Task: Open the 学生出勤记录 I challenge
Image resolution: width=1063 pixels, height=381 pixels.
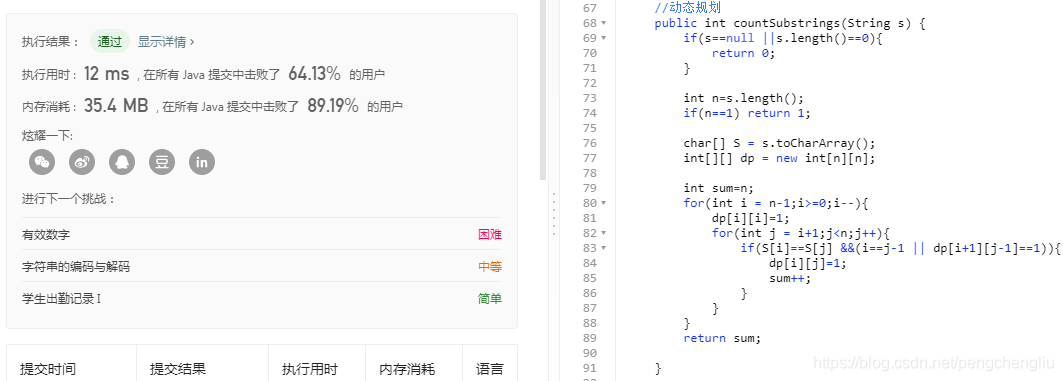Action: point(62,299)
